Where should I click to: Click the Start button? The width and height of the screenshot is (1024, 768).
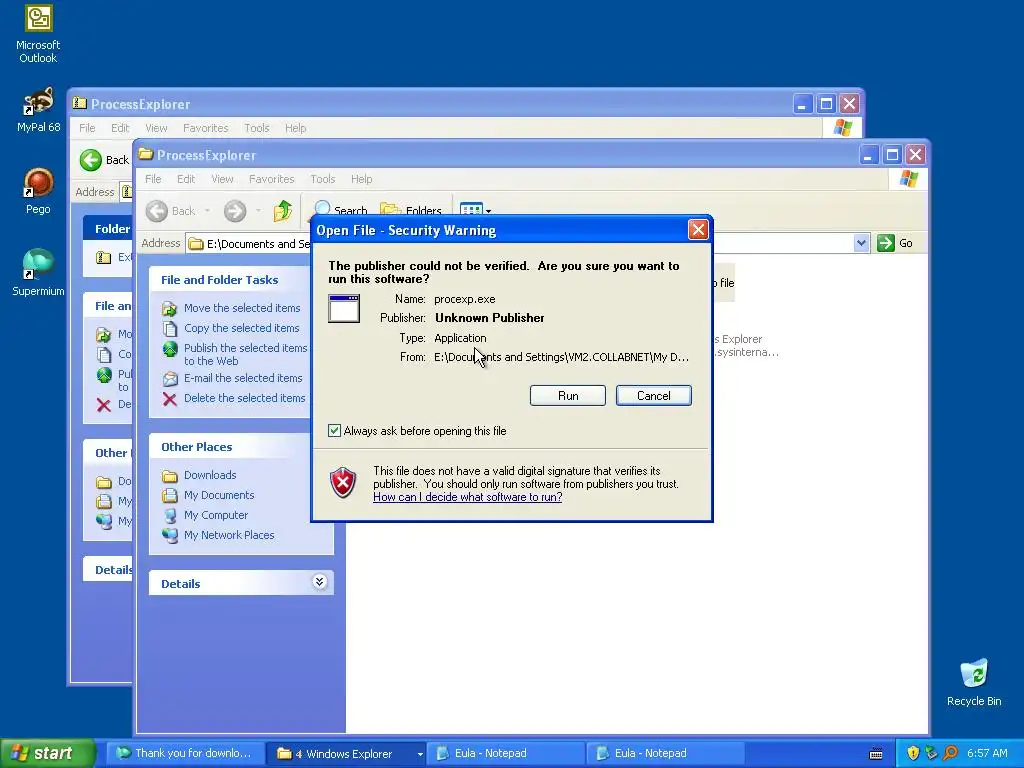pyautogui.click(x=48, y=753)
